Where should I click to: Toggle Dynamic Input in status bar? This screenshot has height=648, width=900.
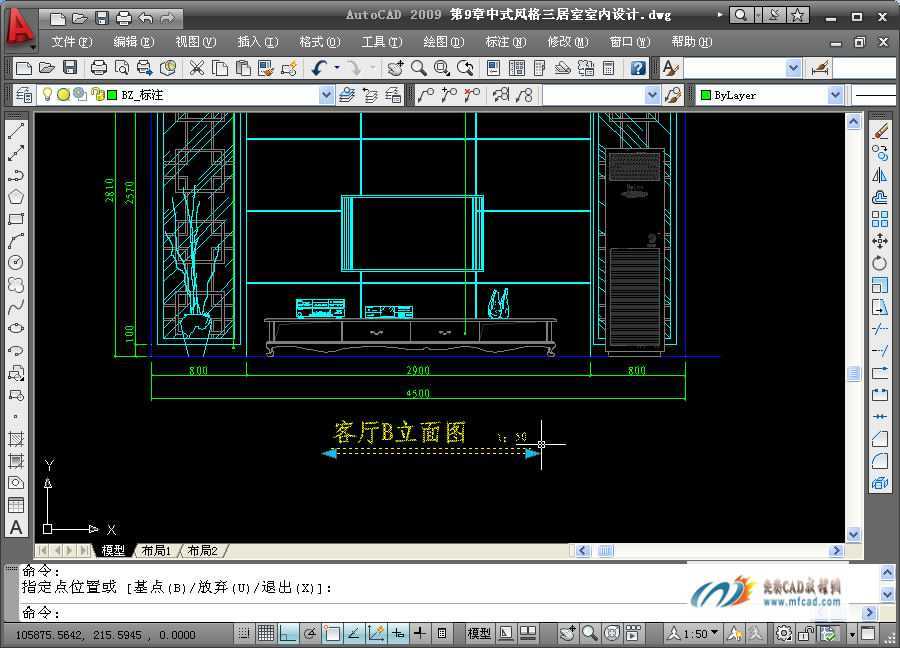(x=398, y=633)
